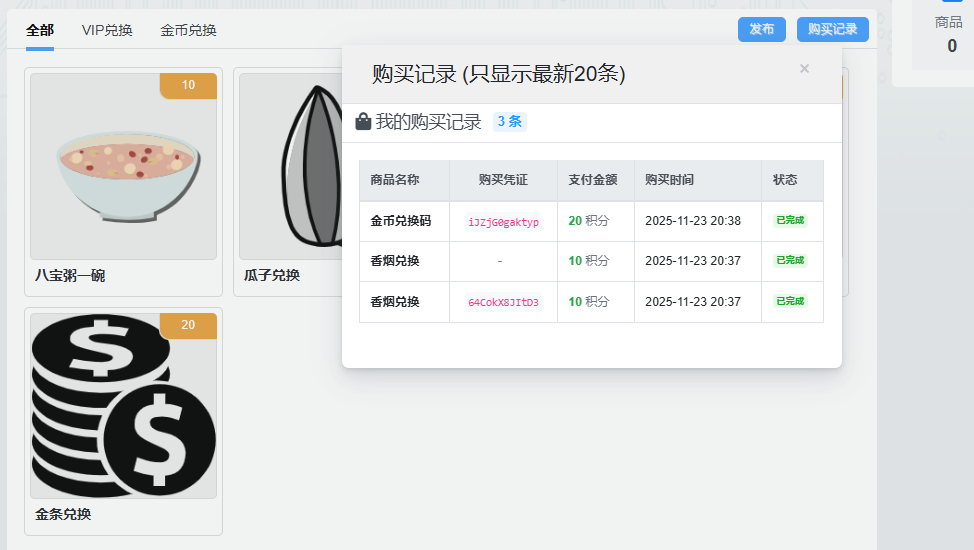Click the 八宝粥一碗 product title
The width and height of the screenshot is (974, 550).
click(70, 275)
